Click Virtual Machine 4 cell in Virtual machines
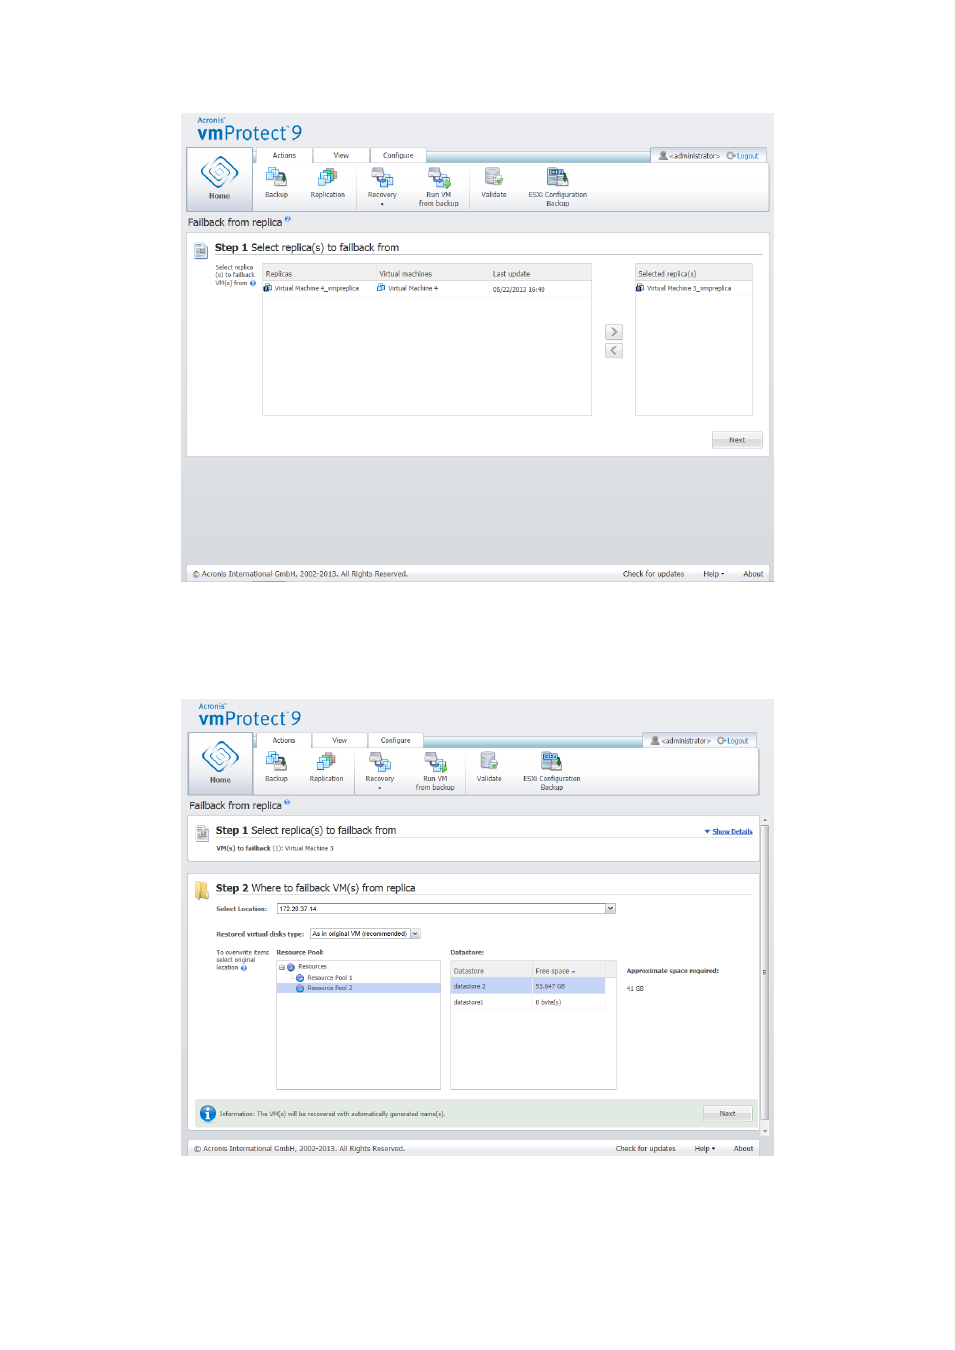The height and width of the screenshot is (1350, 955). [412, 288]
